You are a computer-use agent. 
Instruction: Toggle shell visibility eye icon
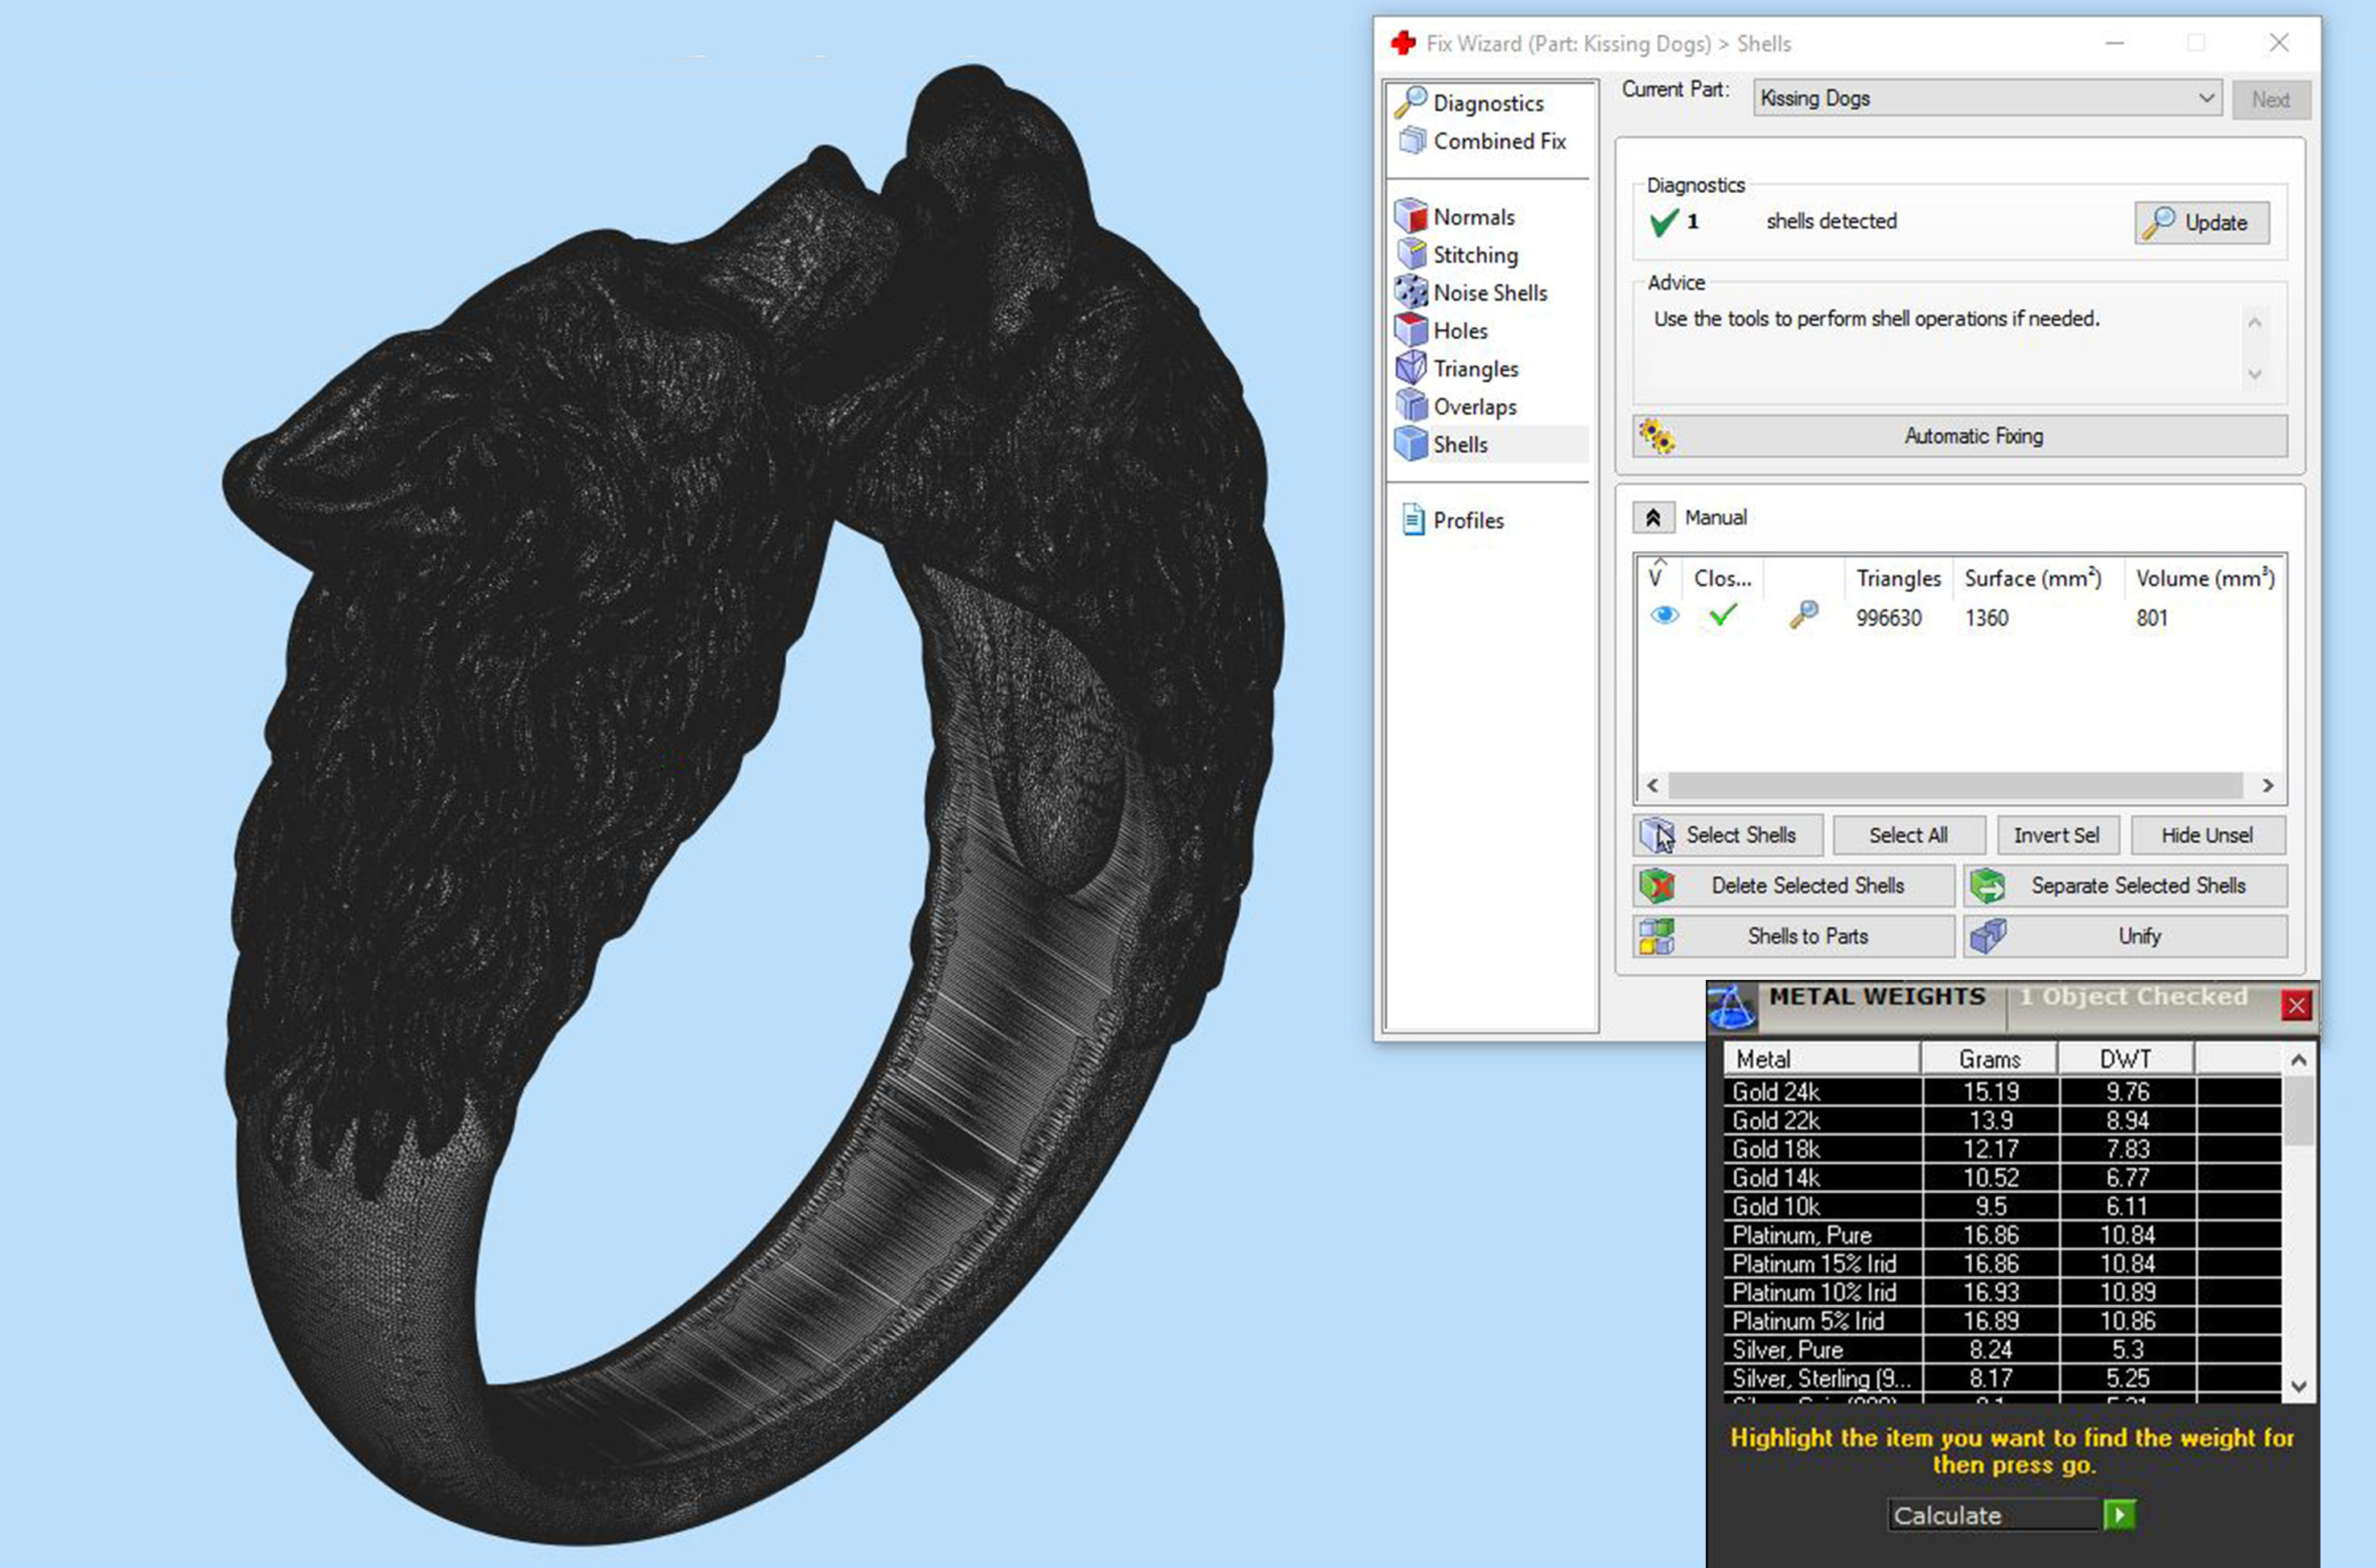1664,615
